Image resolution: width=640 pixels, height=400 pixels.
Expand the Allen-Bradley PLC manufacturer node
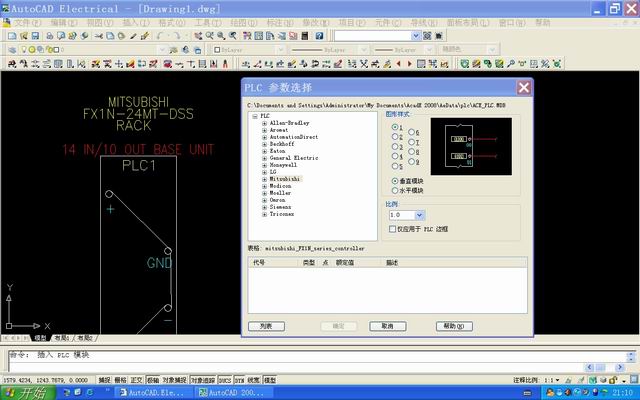(264, 123)
